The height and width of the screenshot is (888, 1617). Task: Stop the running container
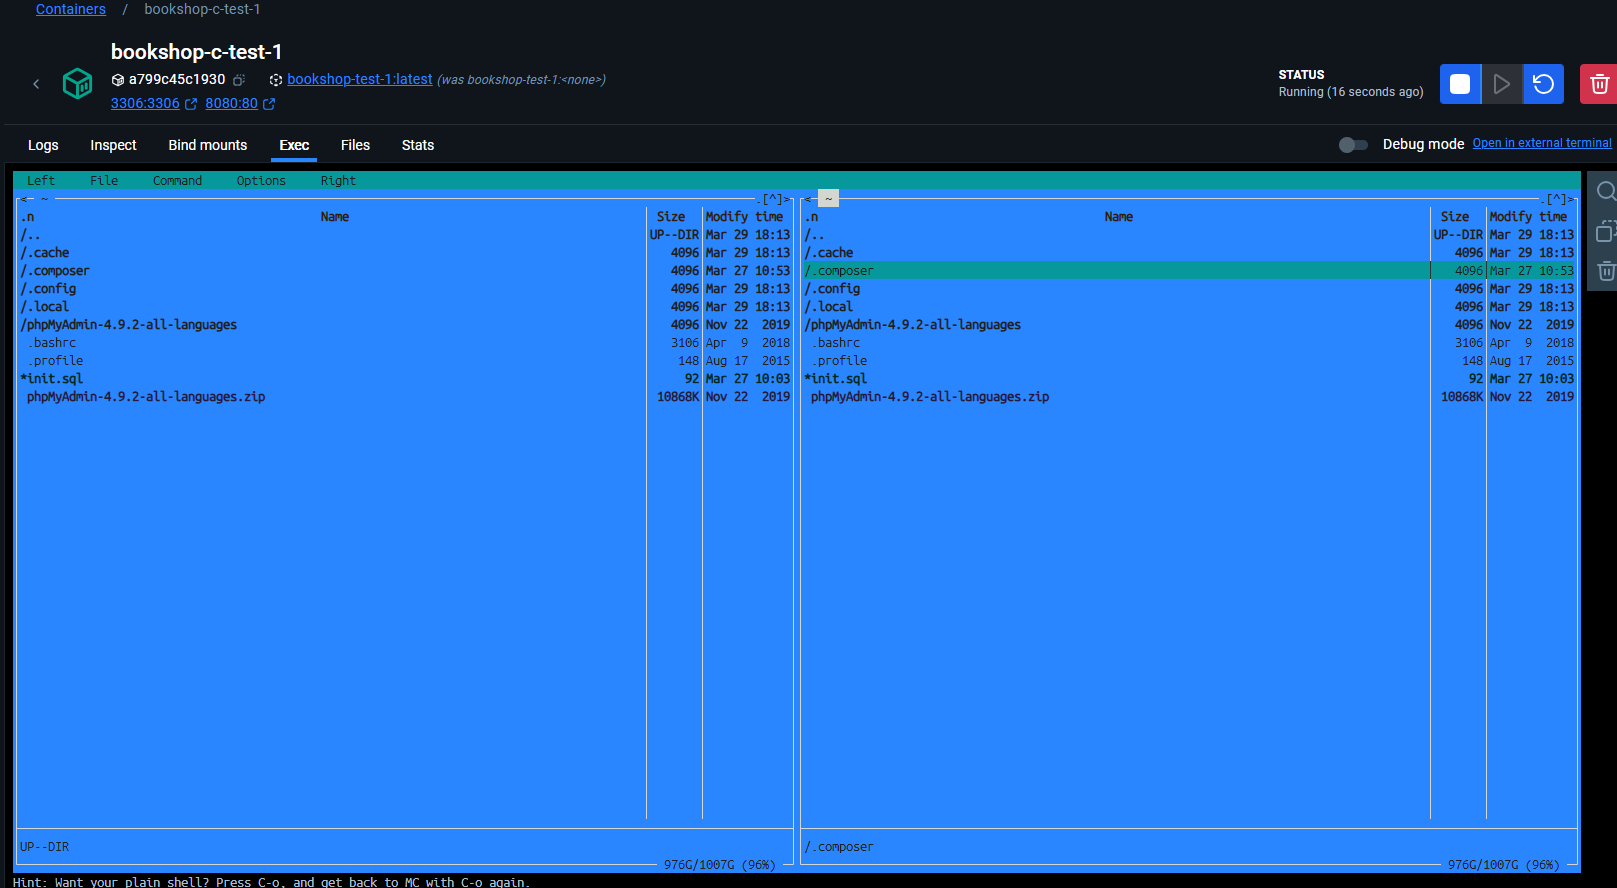click(x=1460, y=84)
